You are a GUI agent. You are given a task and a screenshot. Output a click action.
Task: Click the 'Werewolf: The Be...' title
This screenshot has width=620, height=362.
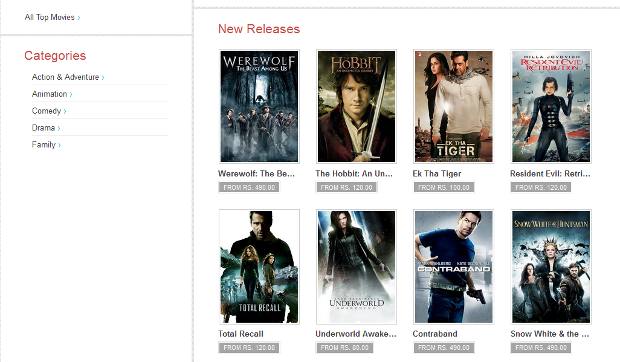coord(256,173)
